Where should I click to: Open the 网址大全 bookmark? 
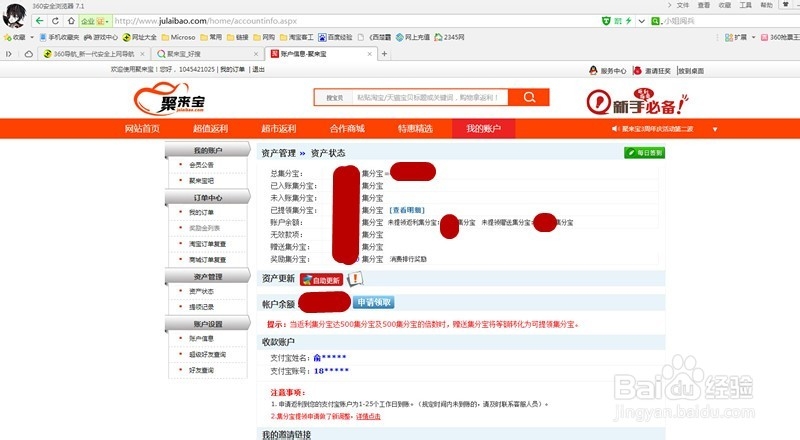[x=140, y=37]
